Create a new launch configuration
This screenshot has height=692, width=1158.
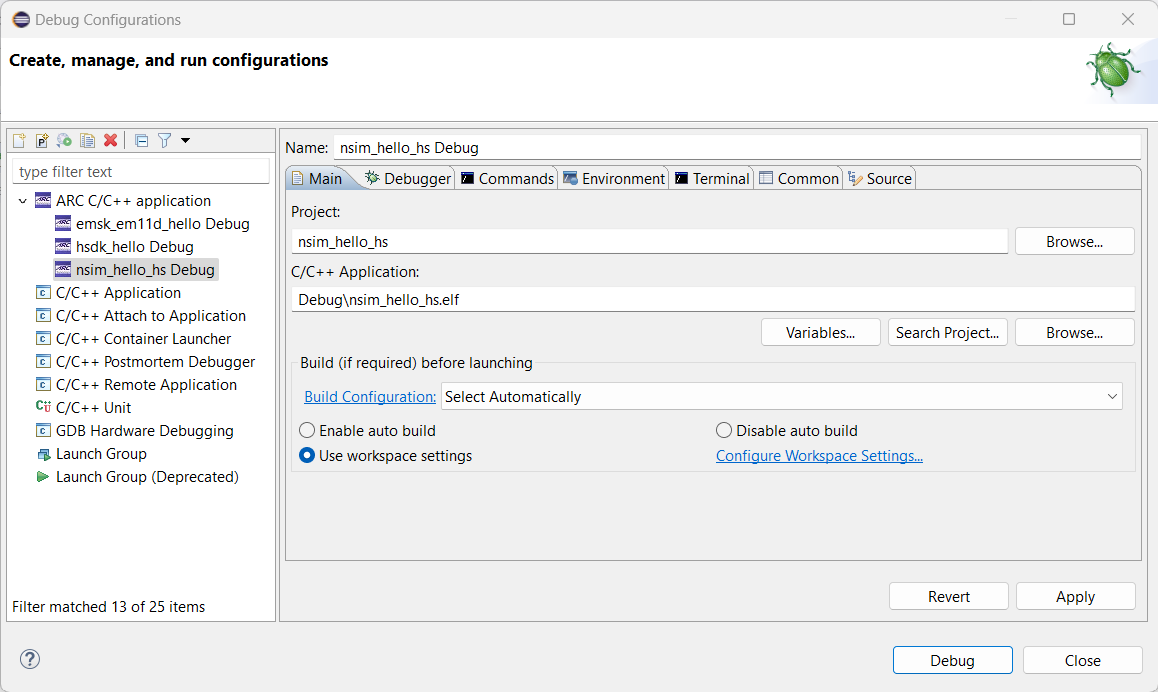(x=18, y=140)
